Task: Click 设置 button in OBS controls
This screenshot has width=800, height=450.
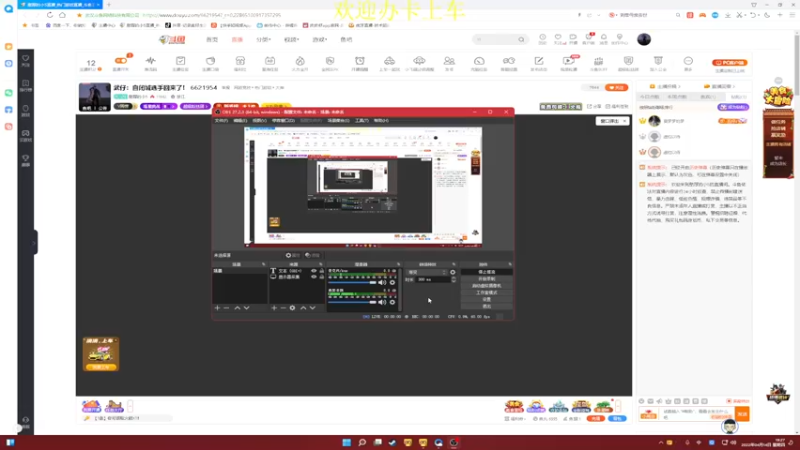Action: pos(487,299)
